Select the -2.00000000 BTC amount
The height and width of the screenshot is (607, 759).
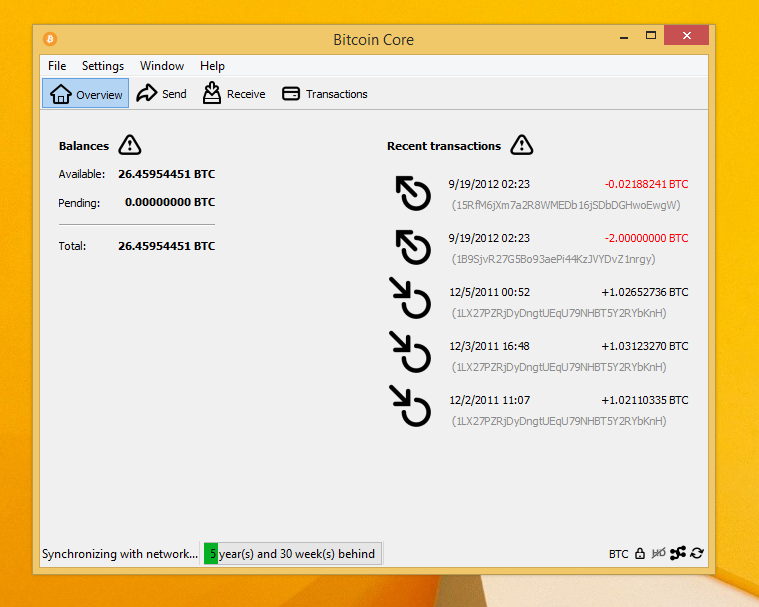[x=646, y=238]
